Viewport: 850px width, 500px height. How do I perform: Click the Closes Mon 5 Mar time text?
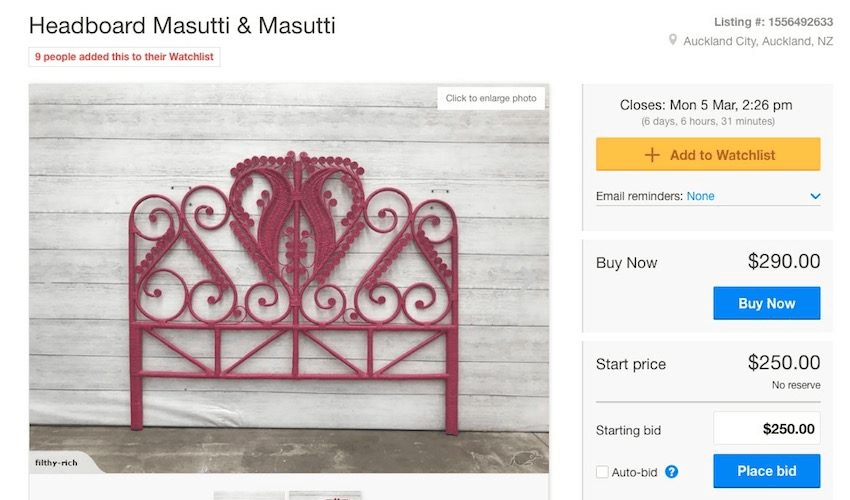[x=706, y=104]
